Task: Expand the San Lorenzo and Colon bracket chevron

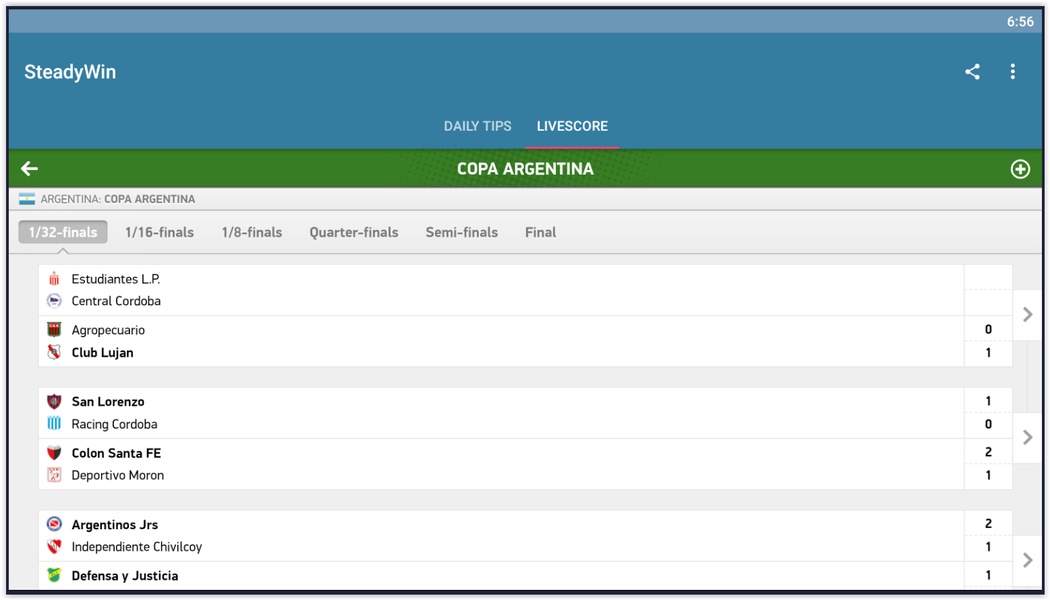Action: point(1027,437)
